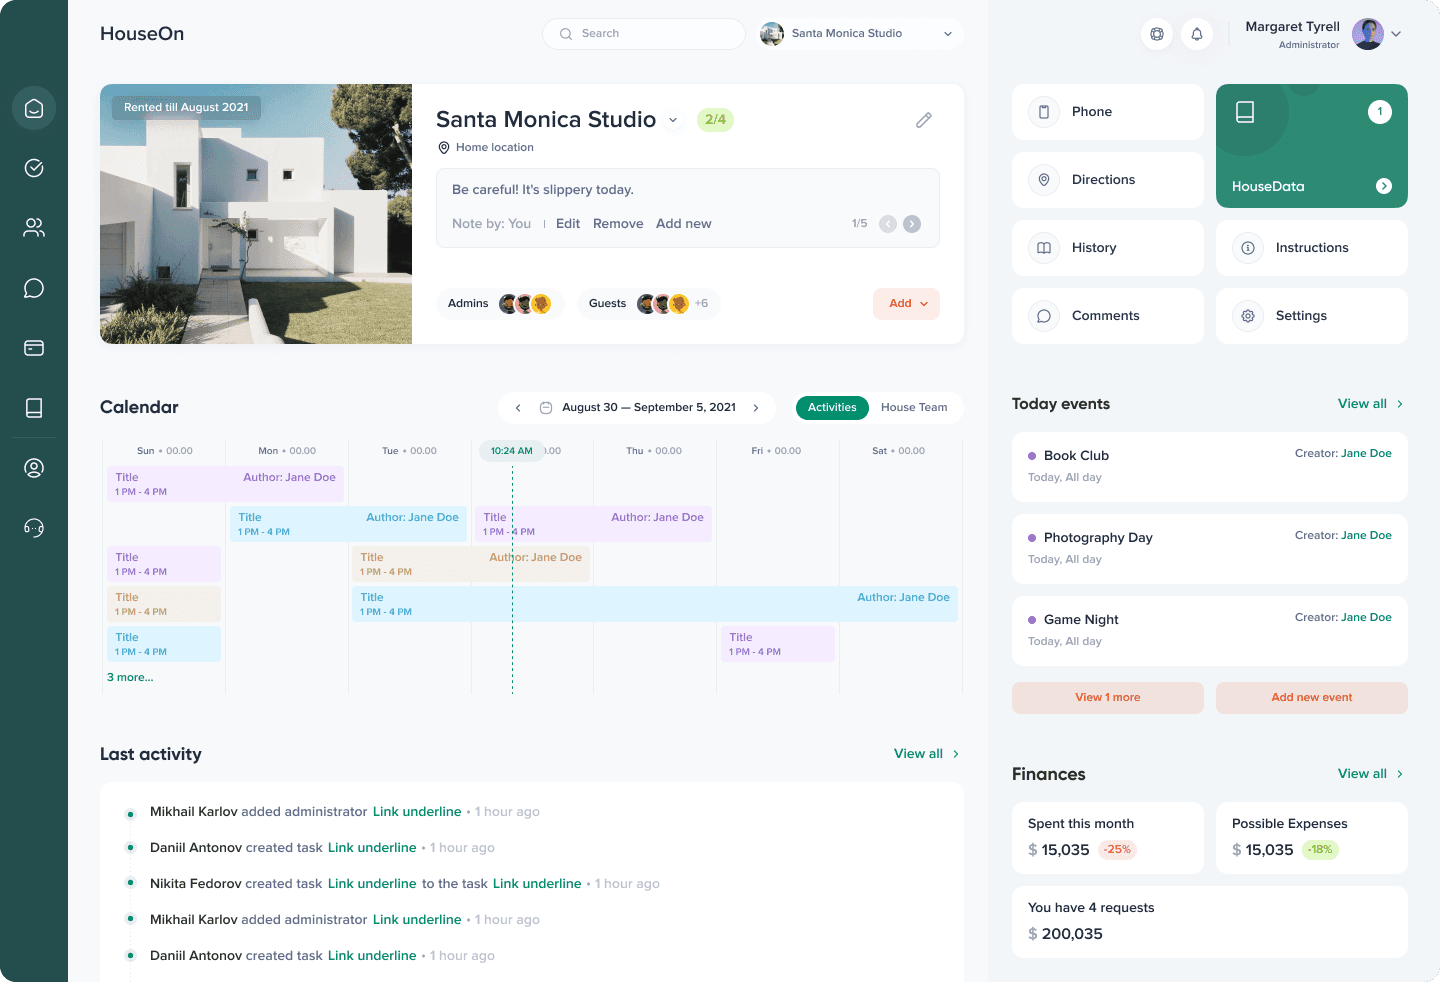Go to next calendar week
The width and height of the screenshot is (1440, 982).
click(x=756, y=408)
